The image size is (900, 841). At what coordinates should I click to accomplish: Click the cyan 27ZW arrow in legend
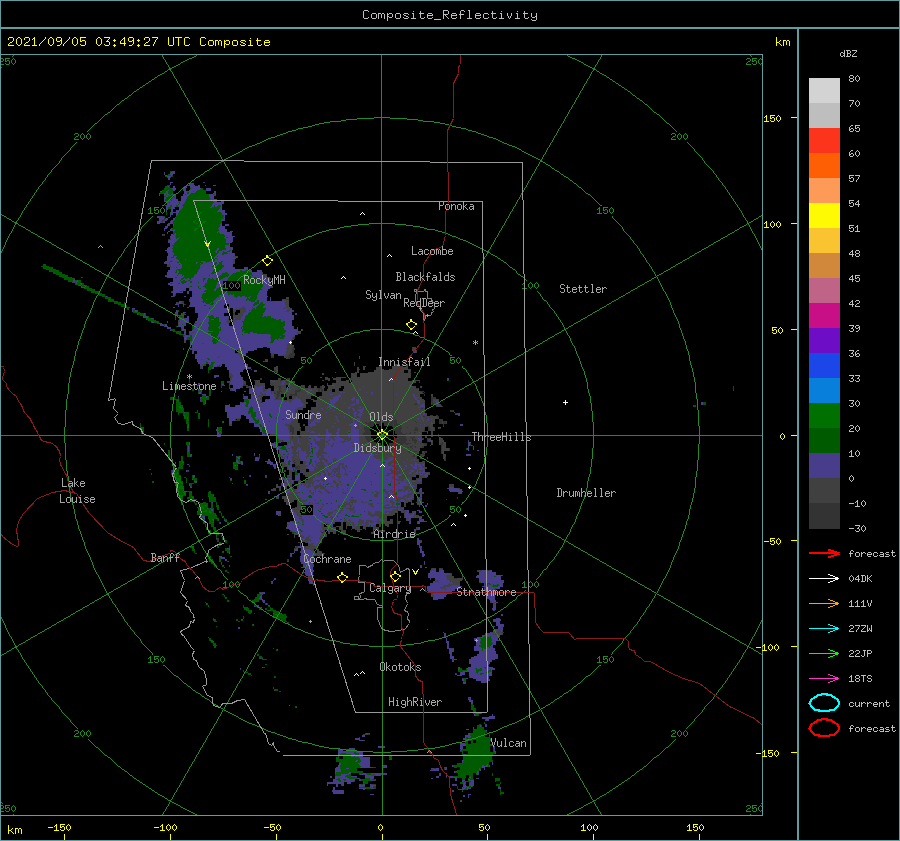coord(824,629)
